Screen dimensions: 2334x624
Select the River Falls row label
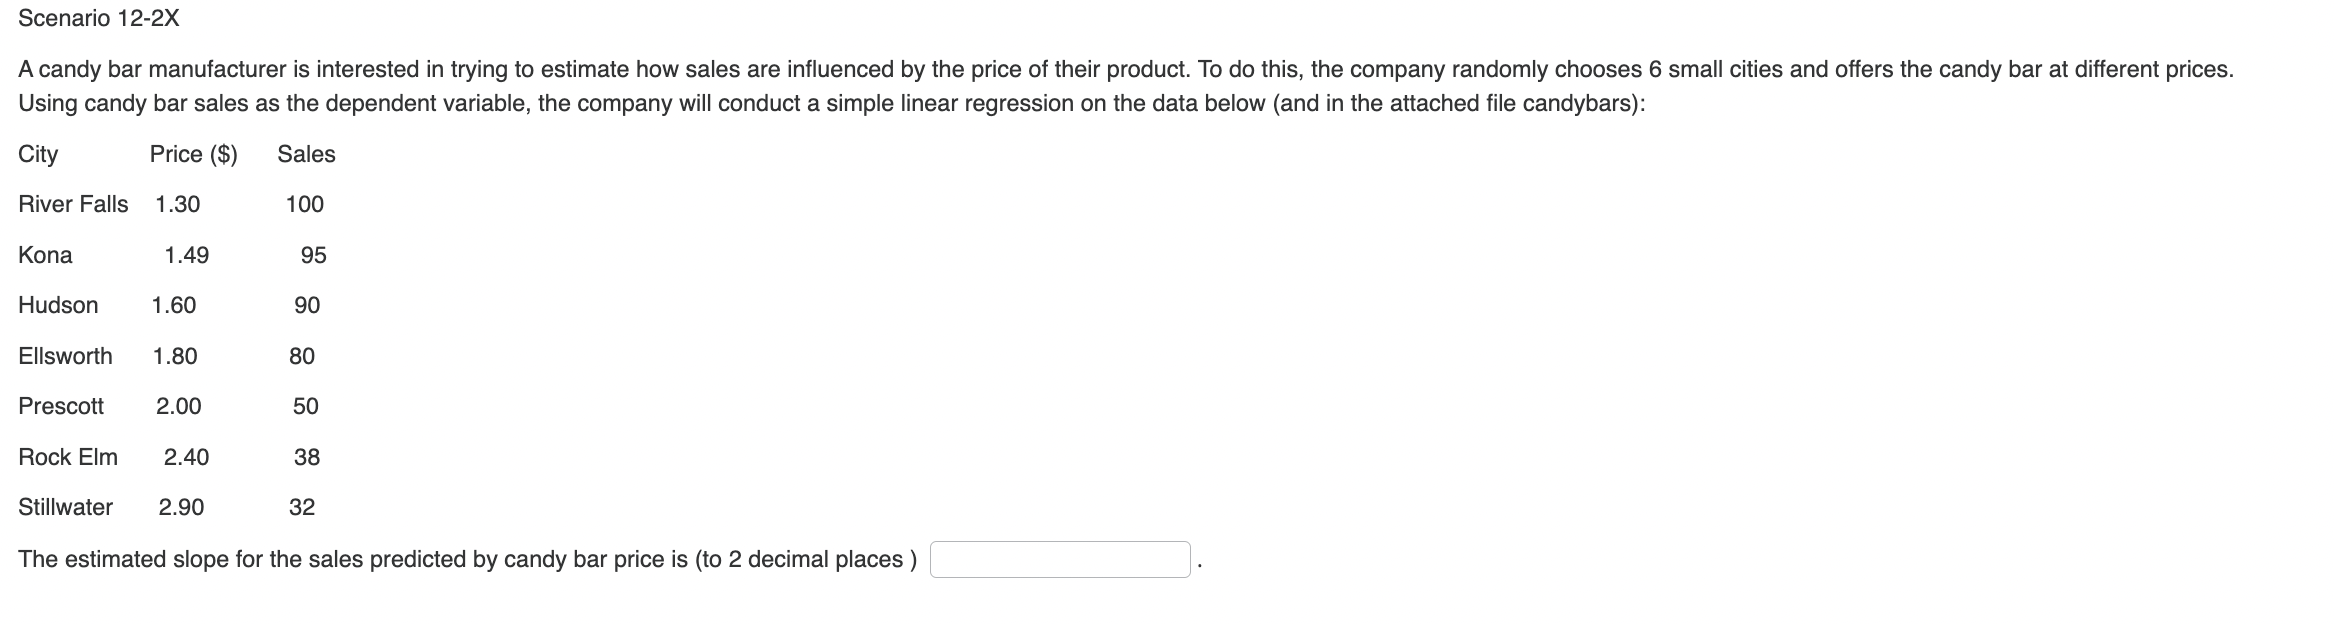(73, 204)
